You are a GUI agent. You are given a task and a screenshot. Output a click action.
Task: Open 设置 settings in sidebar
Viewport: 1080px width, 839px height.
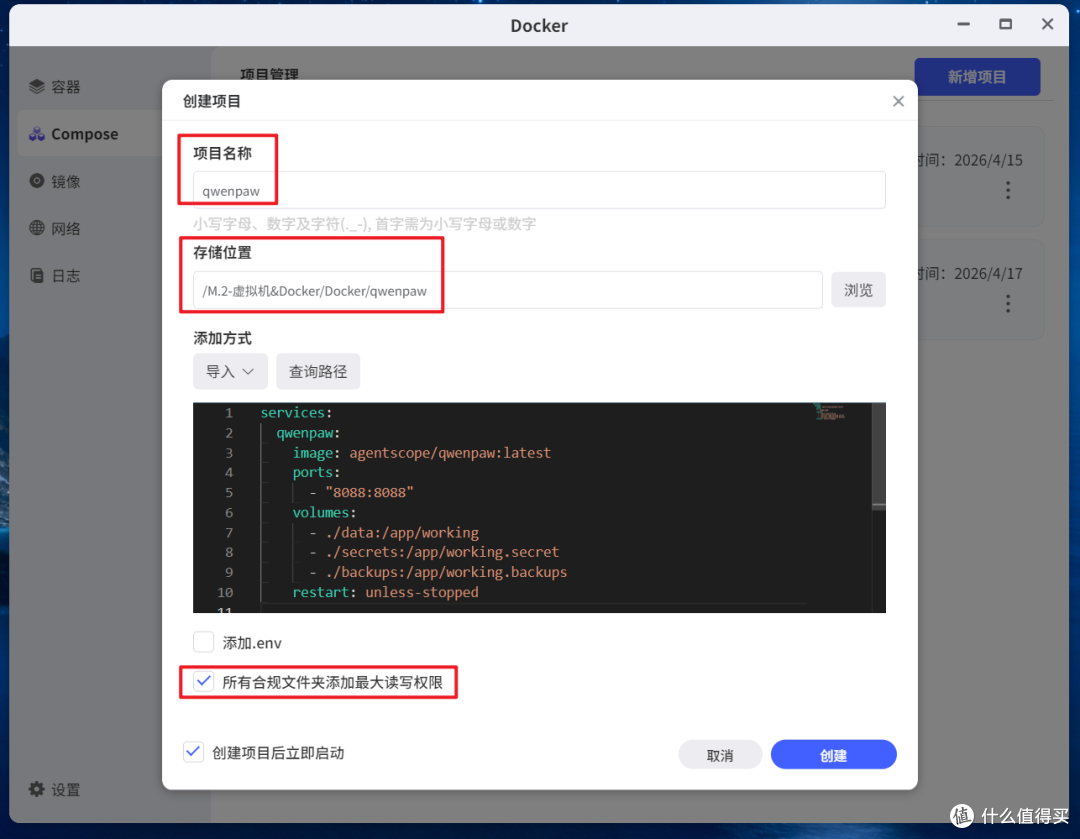click(x=55, y=789)
